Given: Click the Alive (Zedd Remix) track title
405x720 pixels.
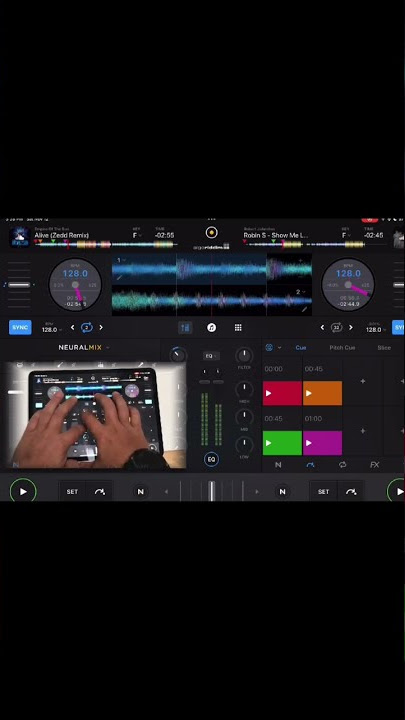Looking at the screenshot, I should click(62, 235).
